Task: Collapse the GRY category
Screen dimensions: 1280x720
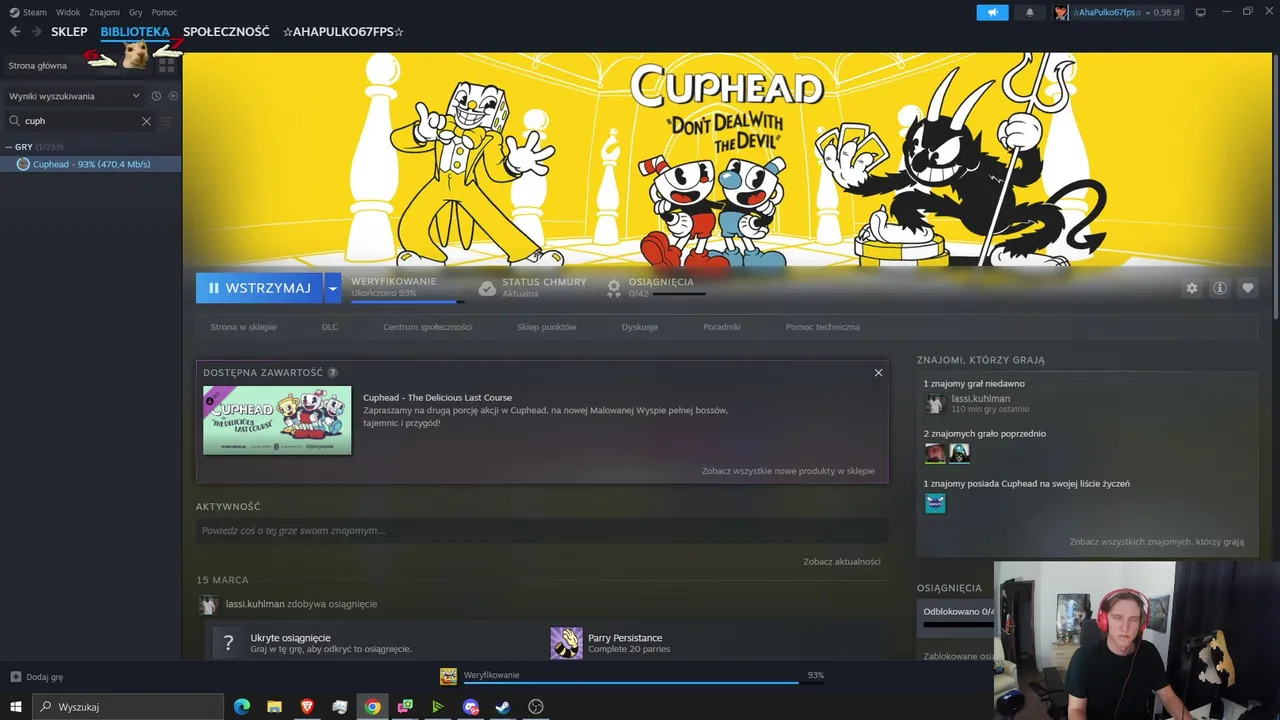Action: pos(9,147)
